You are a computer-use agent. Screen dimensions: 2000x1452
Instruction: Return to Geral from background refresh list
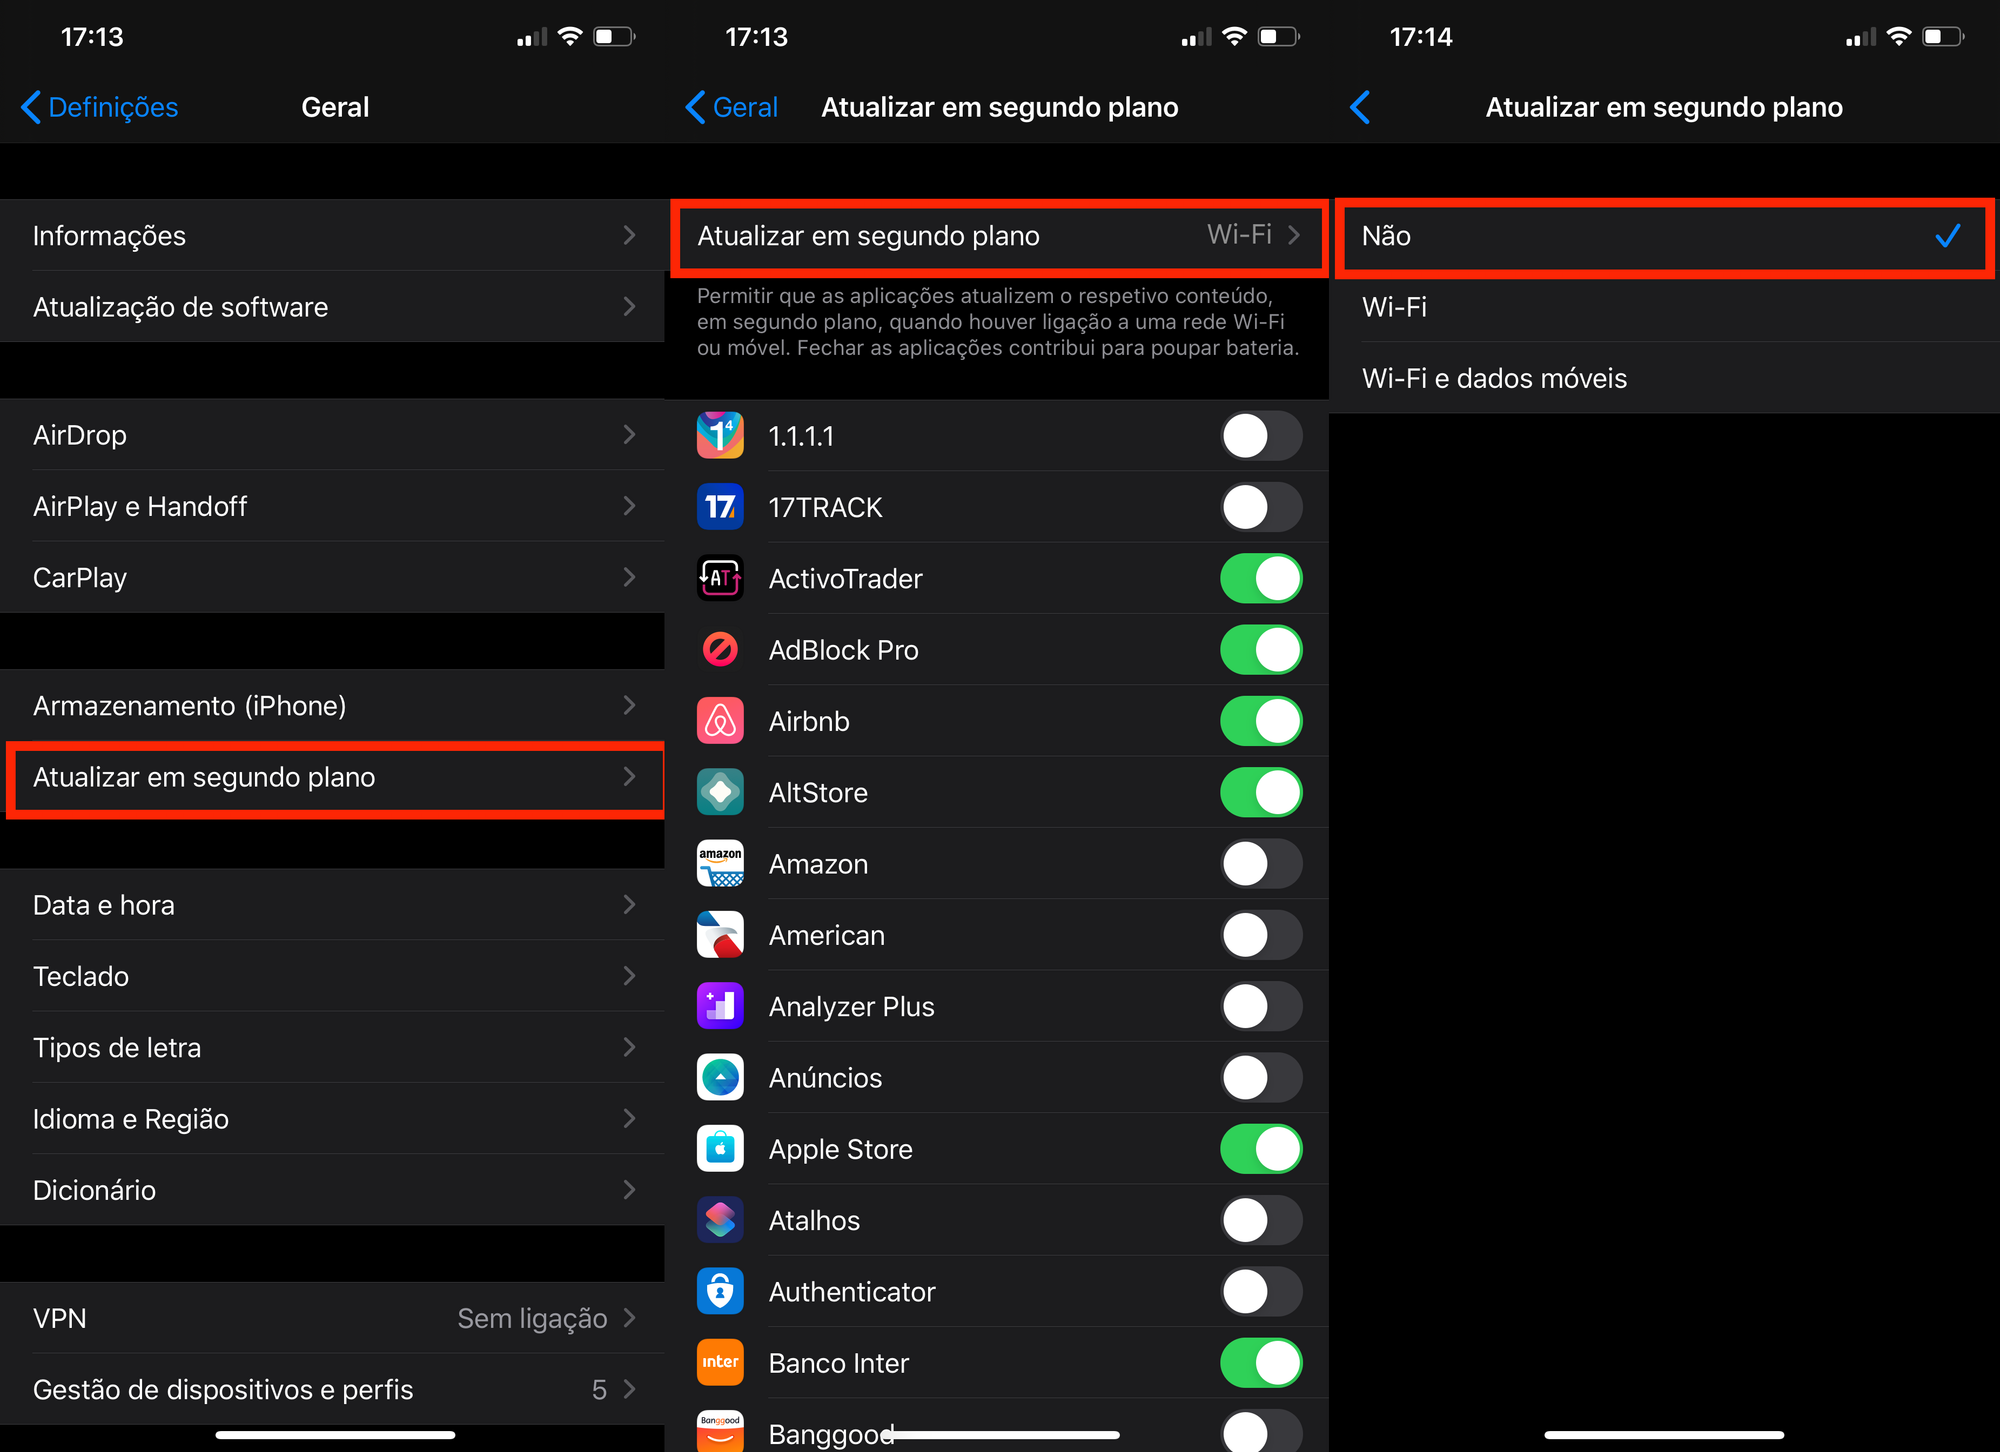point(732,107)
